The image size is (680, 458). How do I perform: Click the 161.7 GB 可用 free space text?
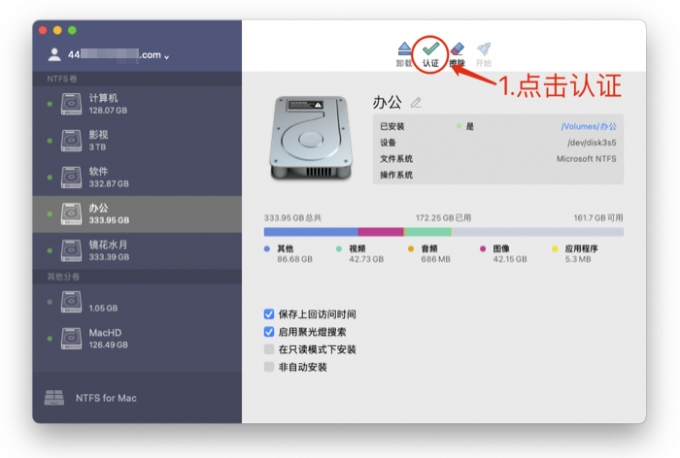pyautogui.click(x=598, y=218)
